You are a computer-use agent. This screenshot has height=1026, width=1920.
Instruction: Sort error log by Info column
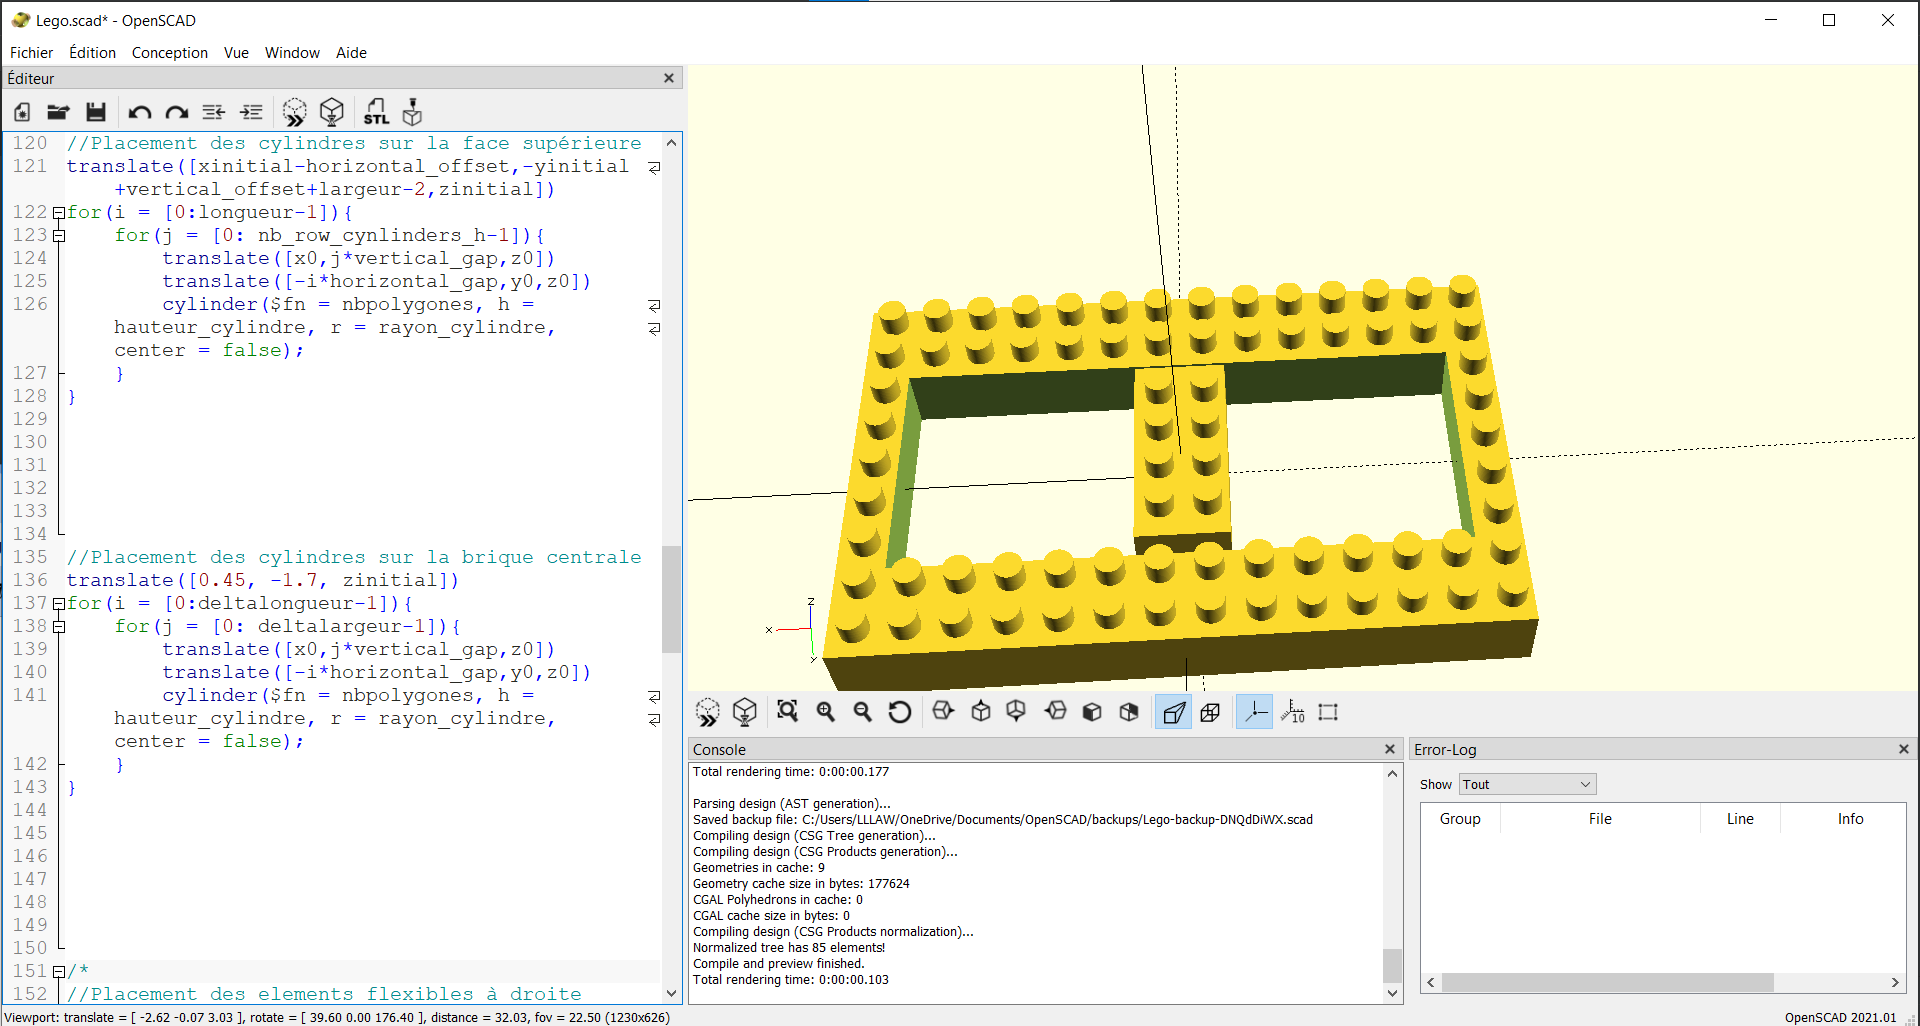point(1850,818)
